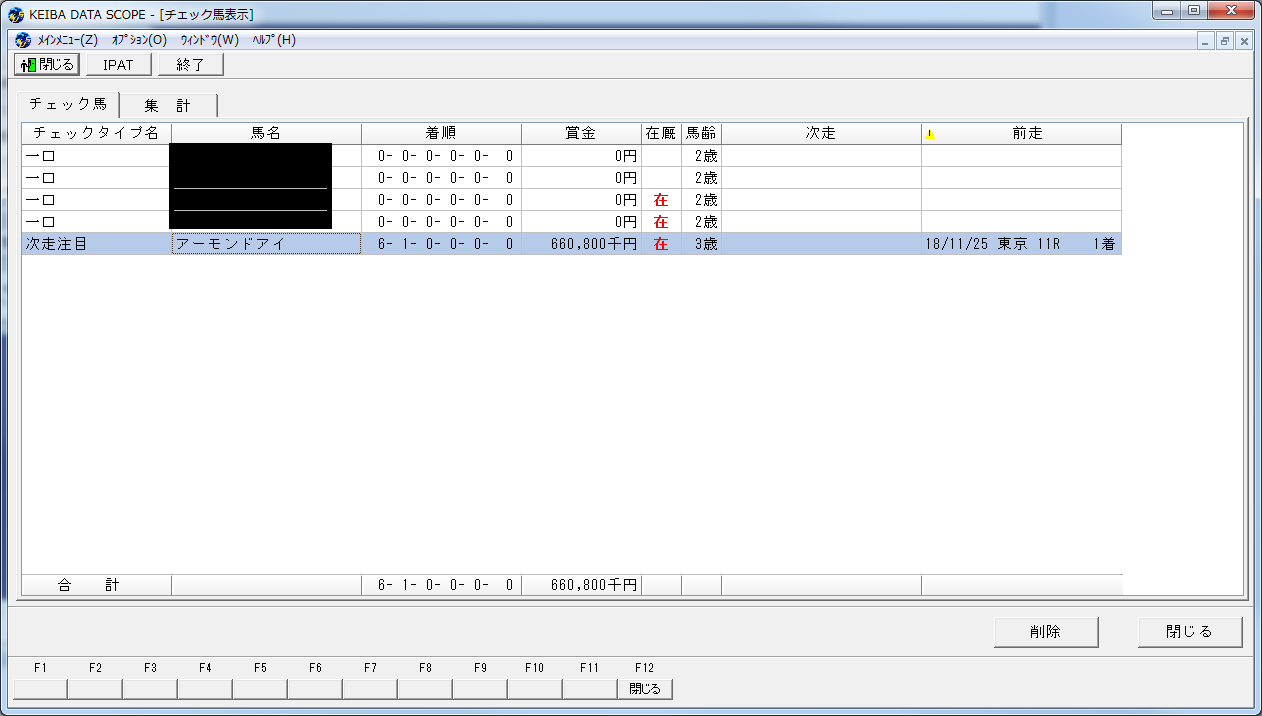The image size is (1262, 716).
Task: Open the ヘルプ(H) menu
Action: pyautogui.click(x=274, y=40)
